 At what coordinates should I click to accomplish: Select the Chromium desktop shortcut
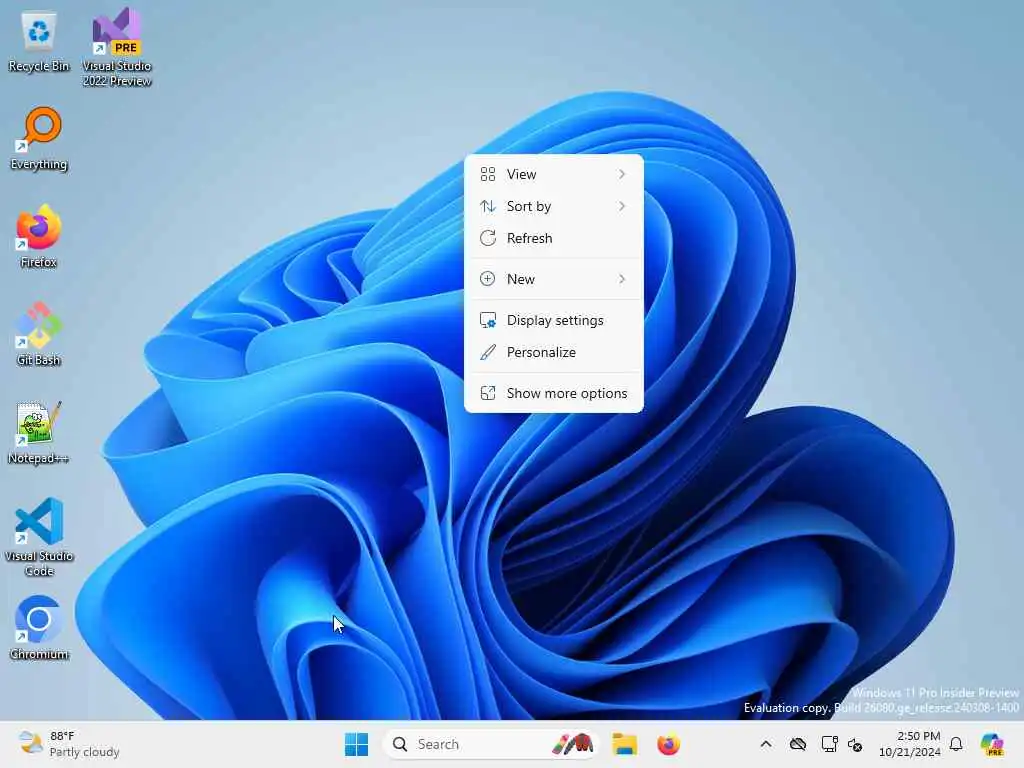point(39,628)
